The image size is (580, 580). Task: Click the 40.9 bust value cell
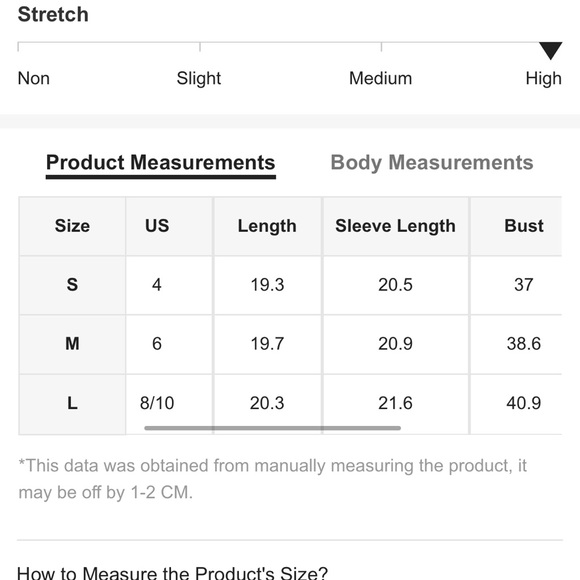pos(524,403)
